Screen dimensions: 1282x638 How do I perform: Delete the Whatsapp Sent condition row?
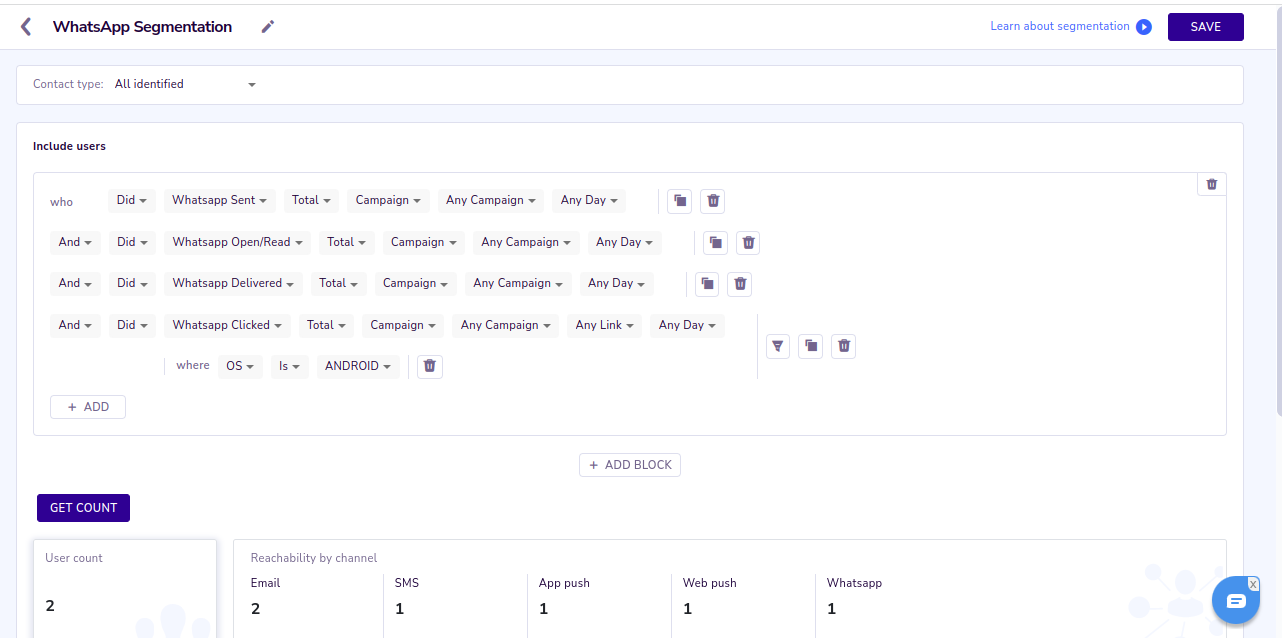713,201
